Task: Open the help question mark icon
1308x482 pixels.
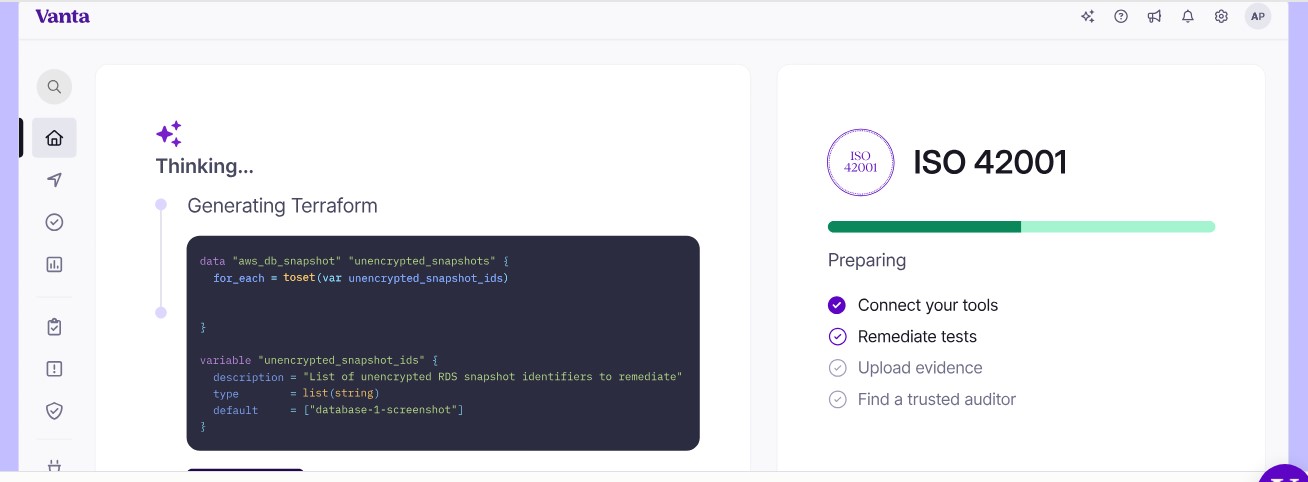Action: pos(1121,16)
